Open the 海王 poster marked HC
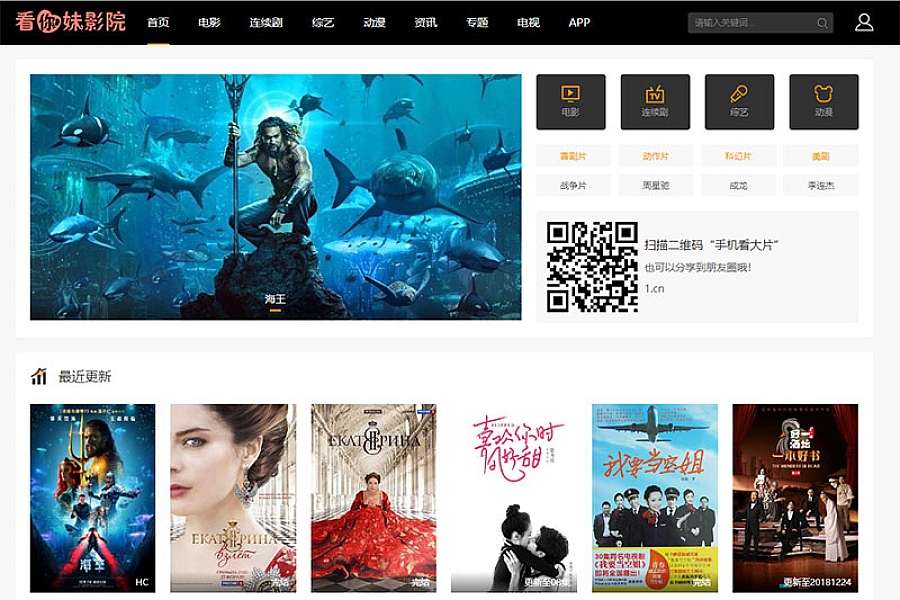 click(x=92, y=498)
